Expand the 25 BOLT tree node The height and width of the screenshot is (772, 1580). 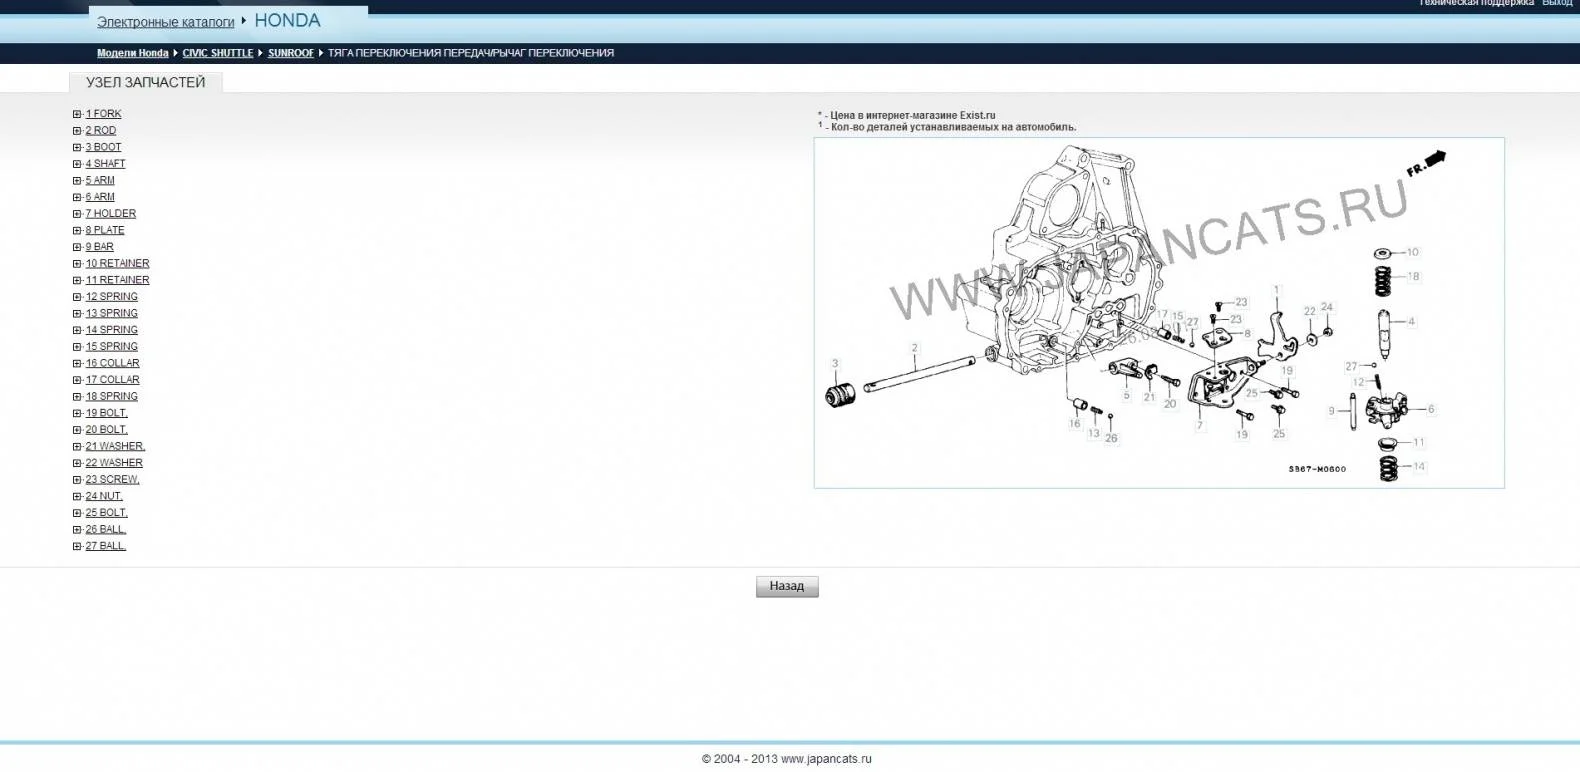pos(77,513)
